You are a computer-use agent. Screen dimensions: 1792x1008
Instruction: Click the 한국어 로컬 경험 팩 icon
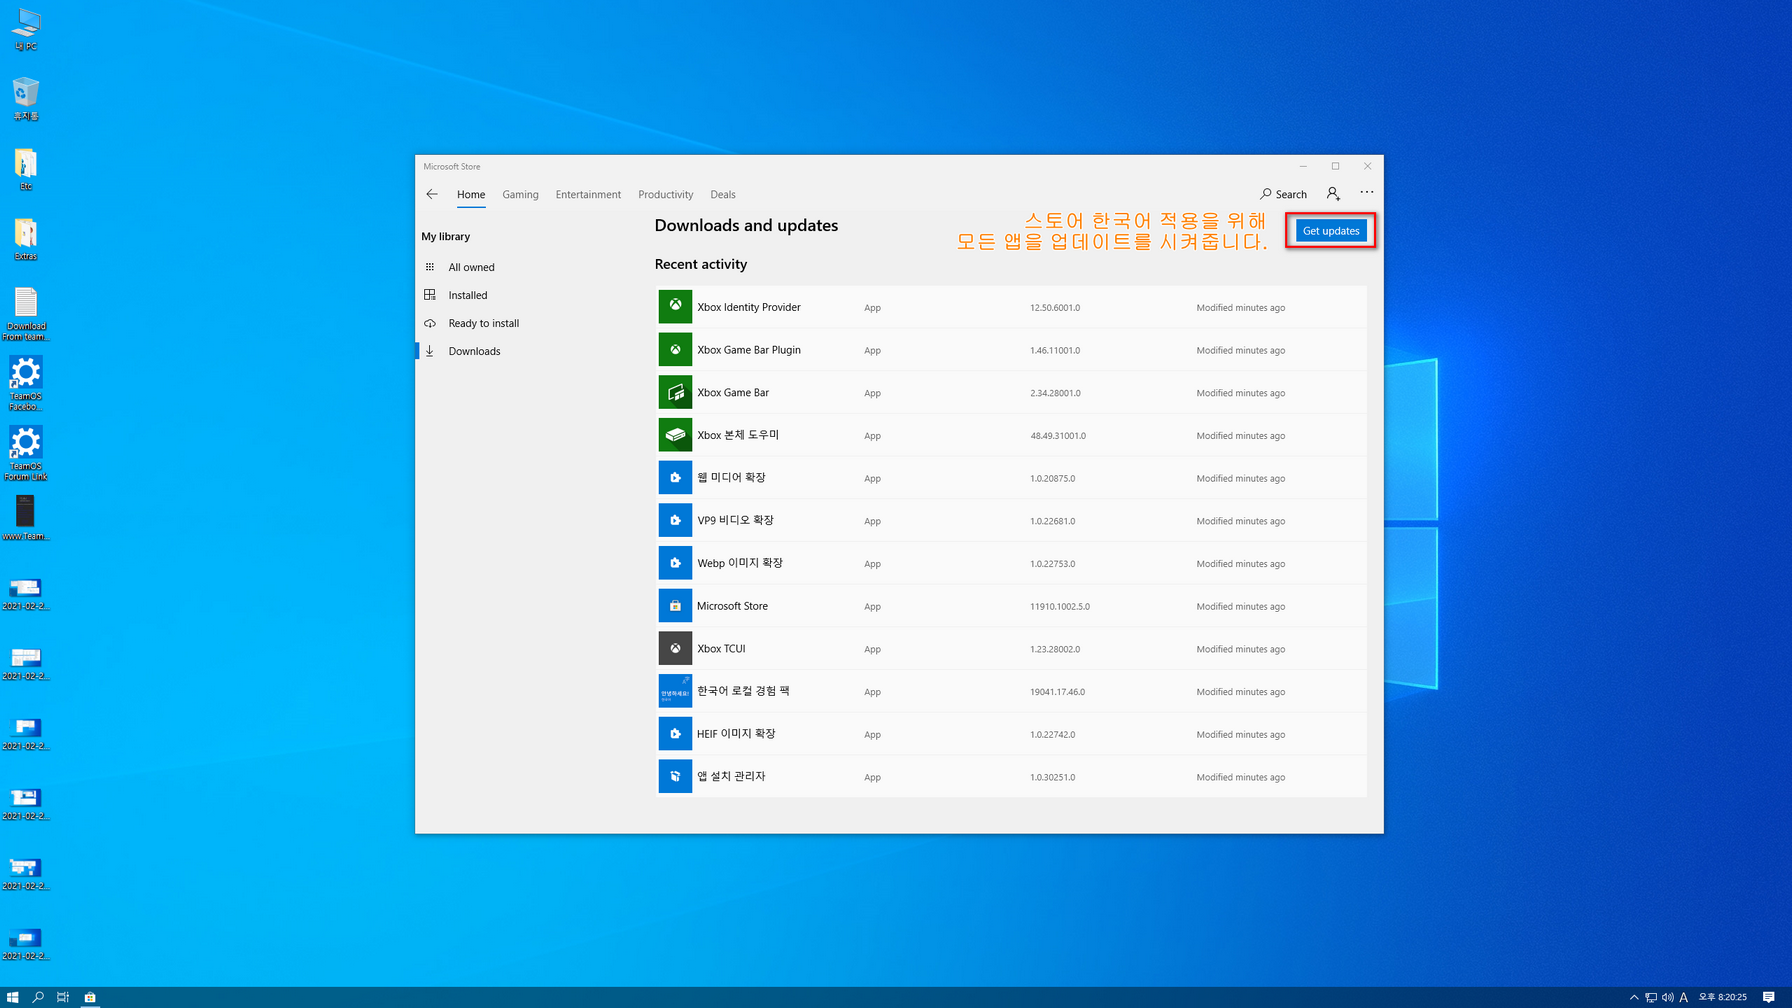click(675, 690)
